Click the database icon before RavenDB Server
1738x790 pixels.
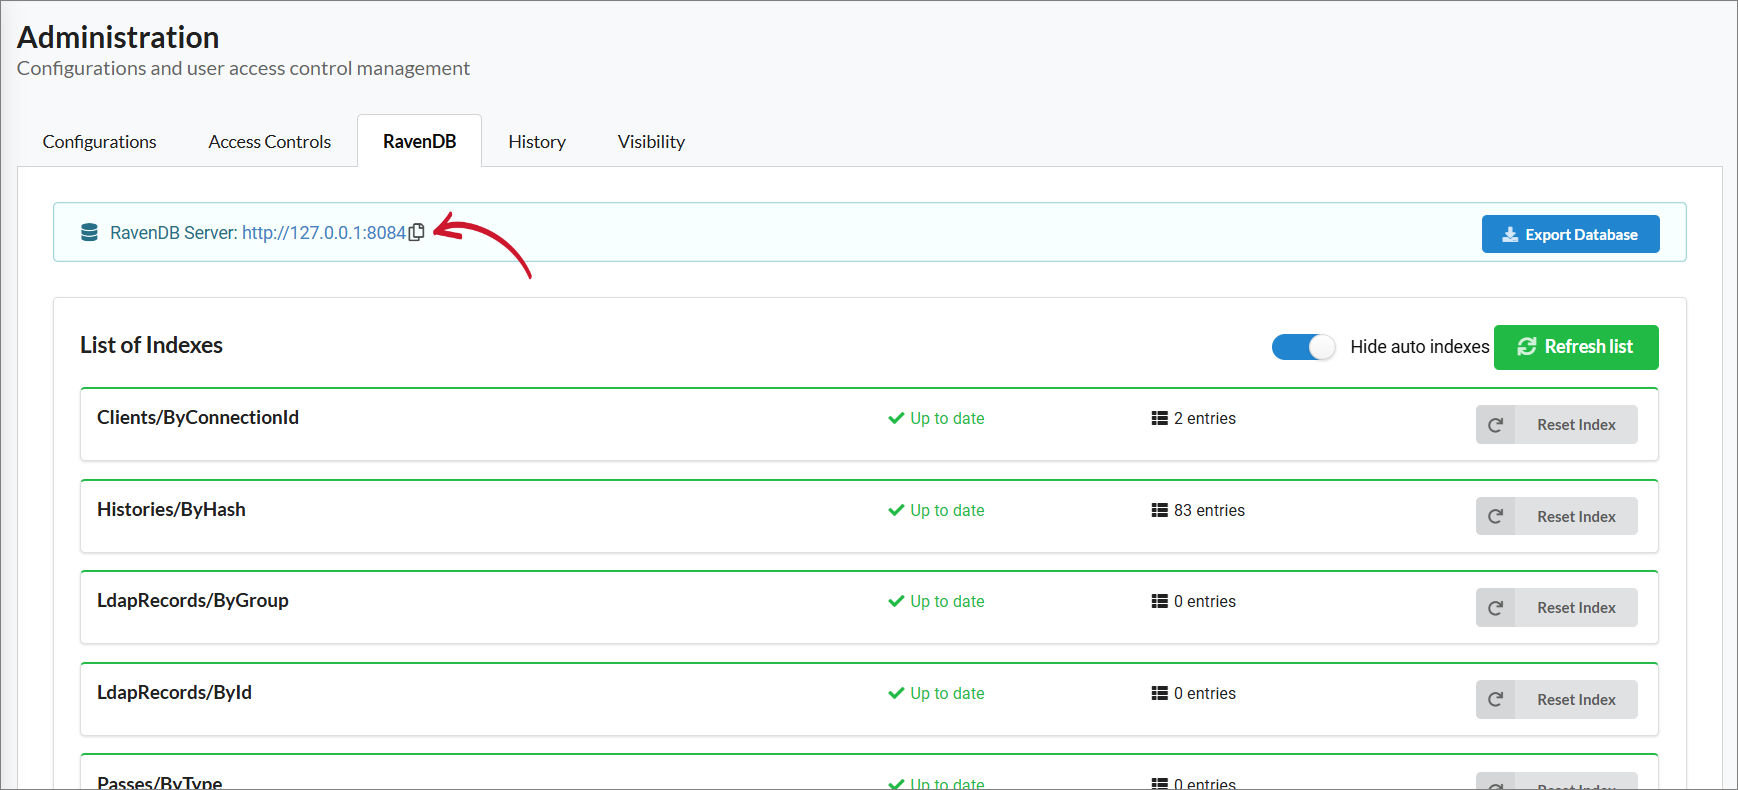click(89, 232)
